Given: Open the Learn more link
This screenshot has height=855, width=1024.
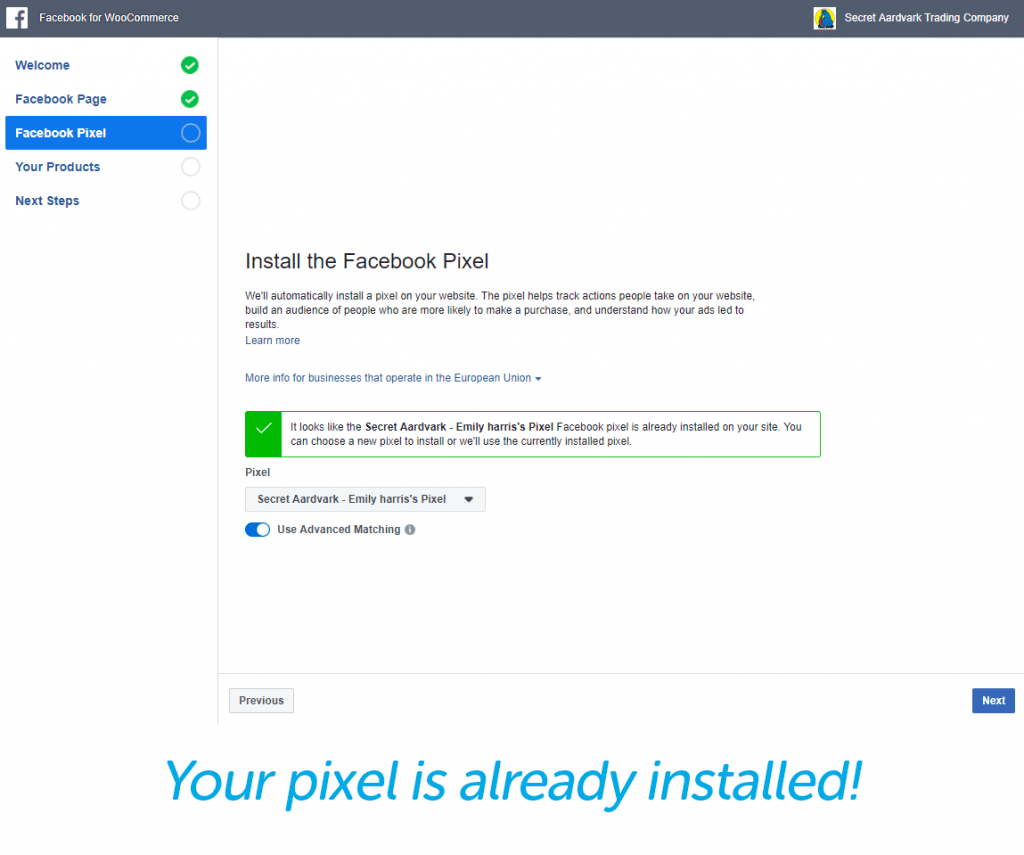Looking at the screenshot, I should (272, 340).
